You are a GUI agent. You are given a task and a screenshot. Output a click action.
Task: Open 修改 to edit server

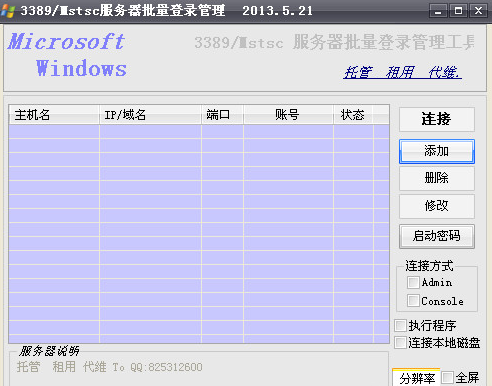[437, 206]
